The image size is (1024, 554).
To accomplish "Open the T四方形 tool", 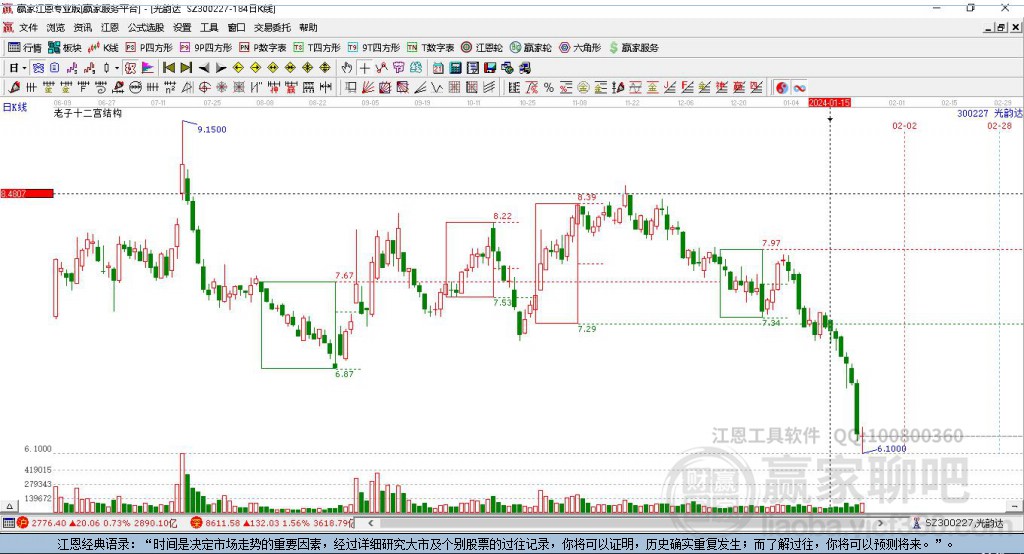I will coord(317,48).
